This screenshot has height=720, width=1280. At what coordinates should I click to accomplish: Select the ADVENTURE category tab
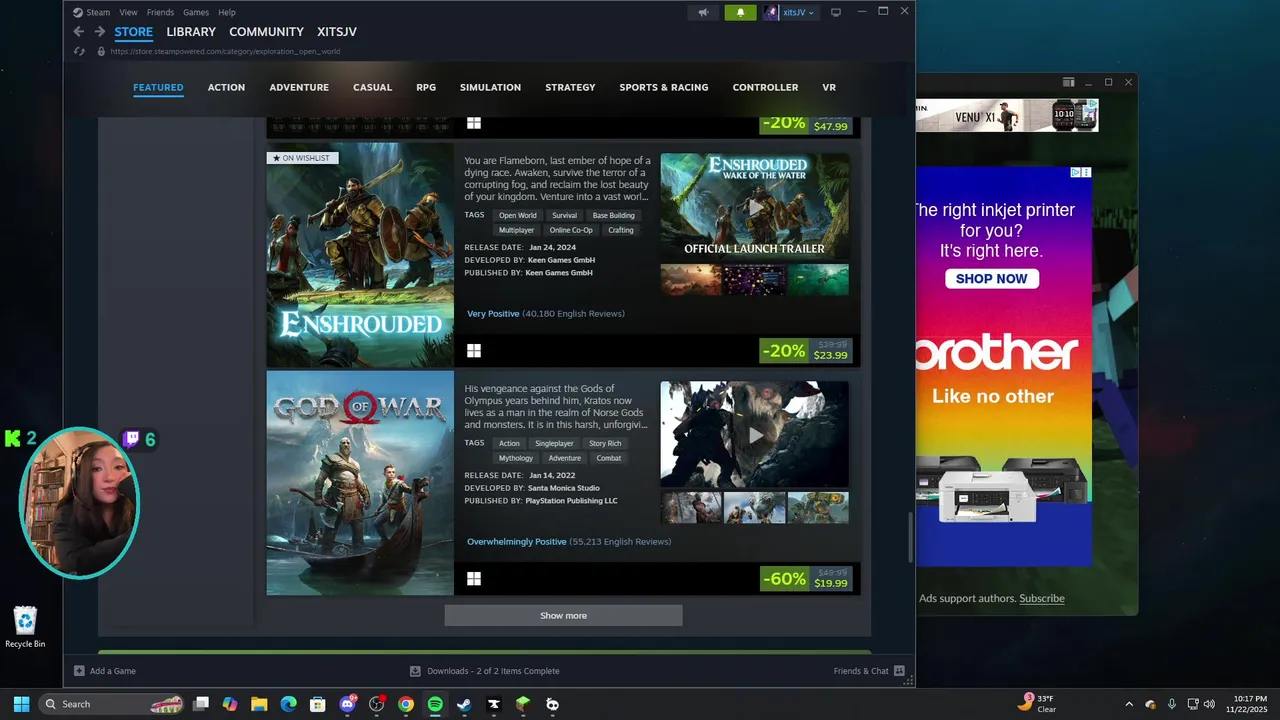click(x=299, y=87)
